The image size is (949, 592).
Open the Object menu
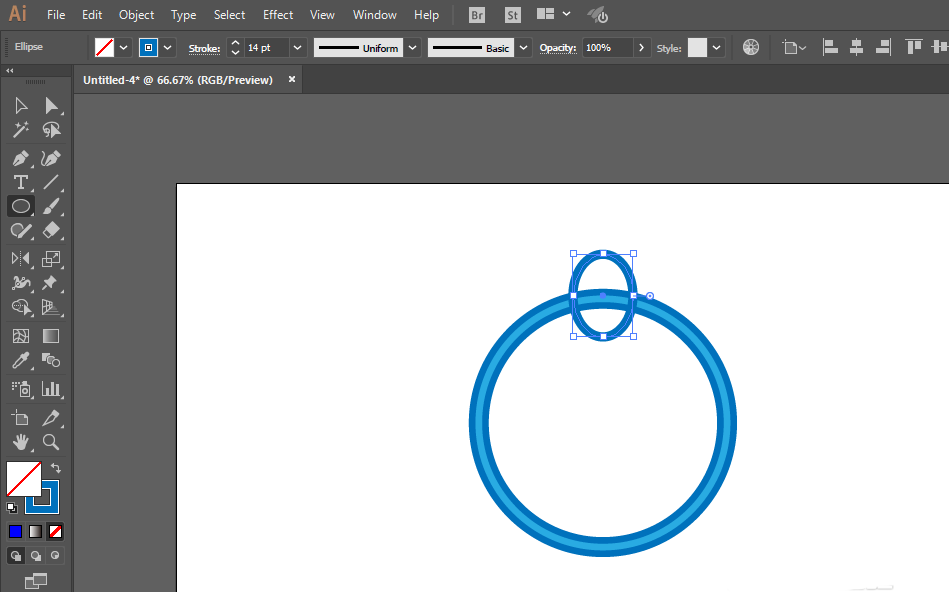coord(136,15)
